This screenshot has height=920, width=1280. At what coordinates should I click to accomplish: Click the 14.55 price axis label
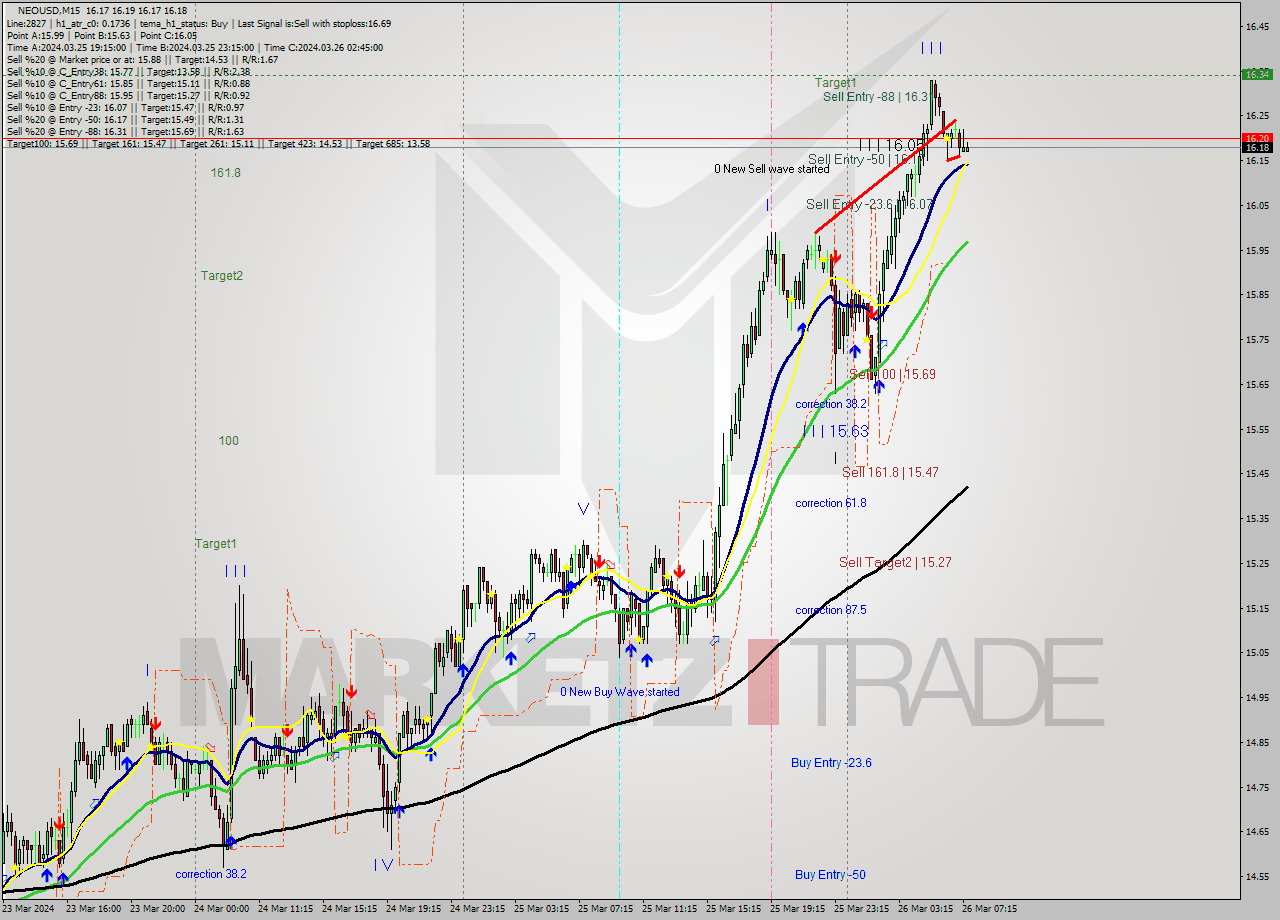point(1257,877)
